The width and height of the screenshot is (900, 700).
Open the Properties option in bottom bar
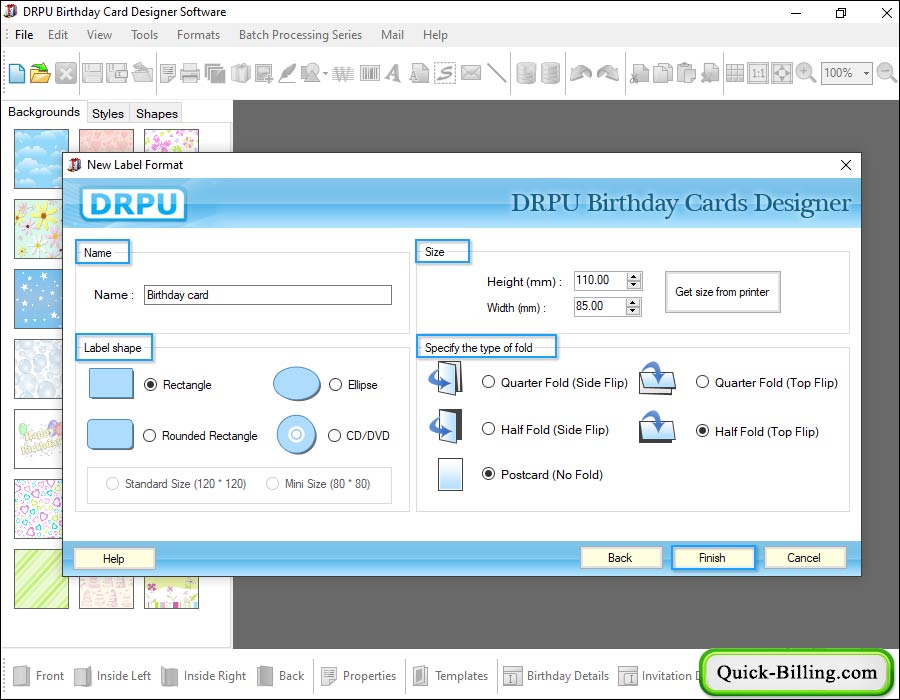359,676
